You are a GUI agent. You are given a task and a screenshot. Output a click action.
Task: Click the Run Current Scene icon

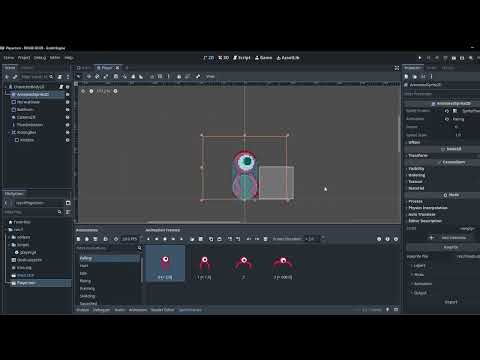pyautogui.click(x=454, y=58)
